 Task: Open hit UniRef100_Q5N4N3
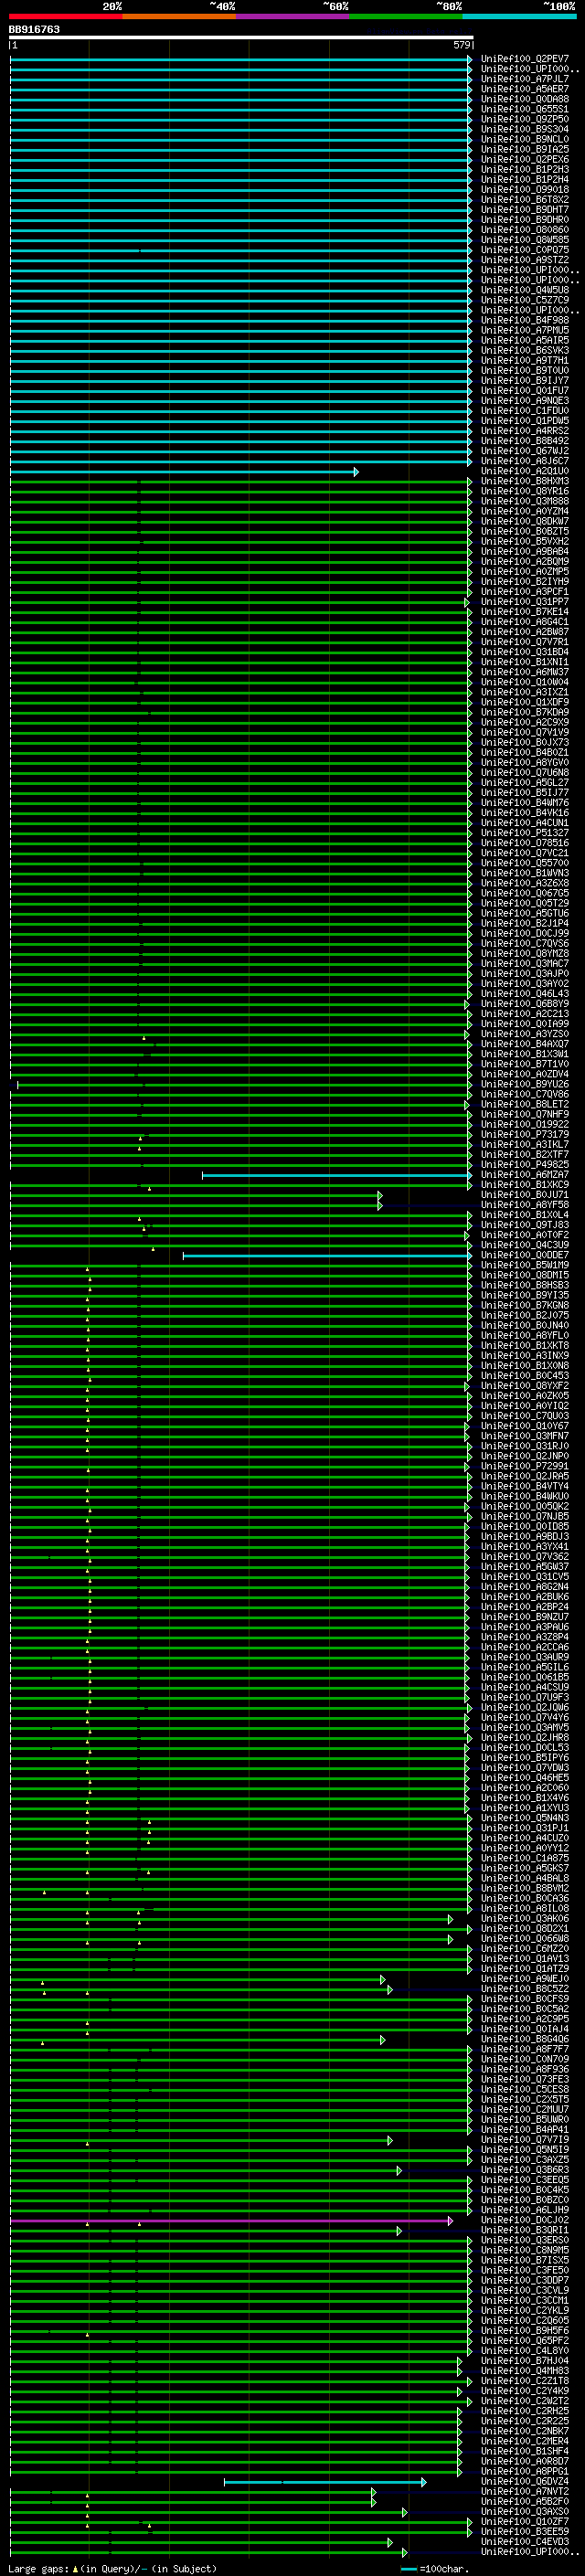525,1818
